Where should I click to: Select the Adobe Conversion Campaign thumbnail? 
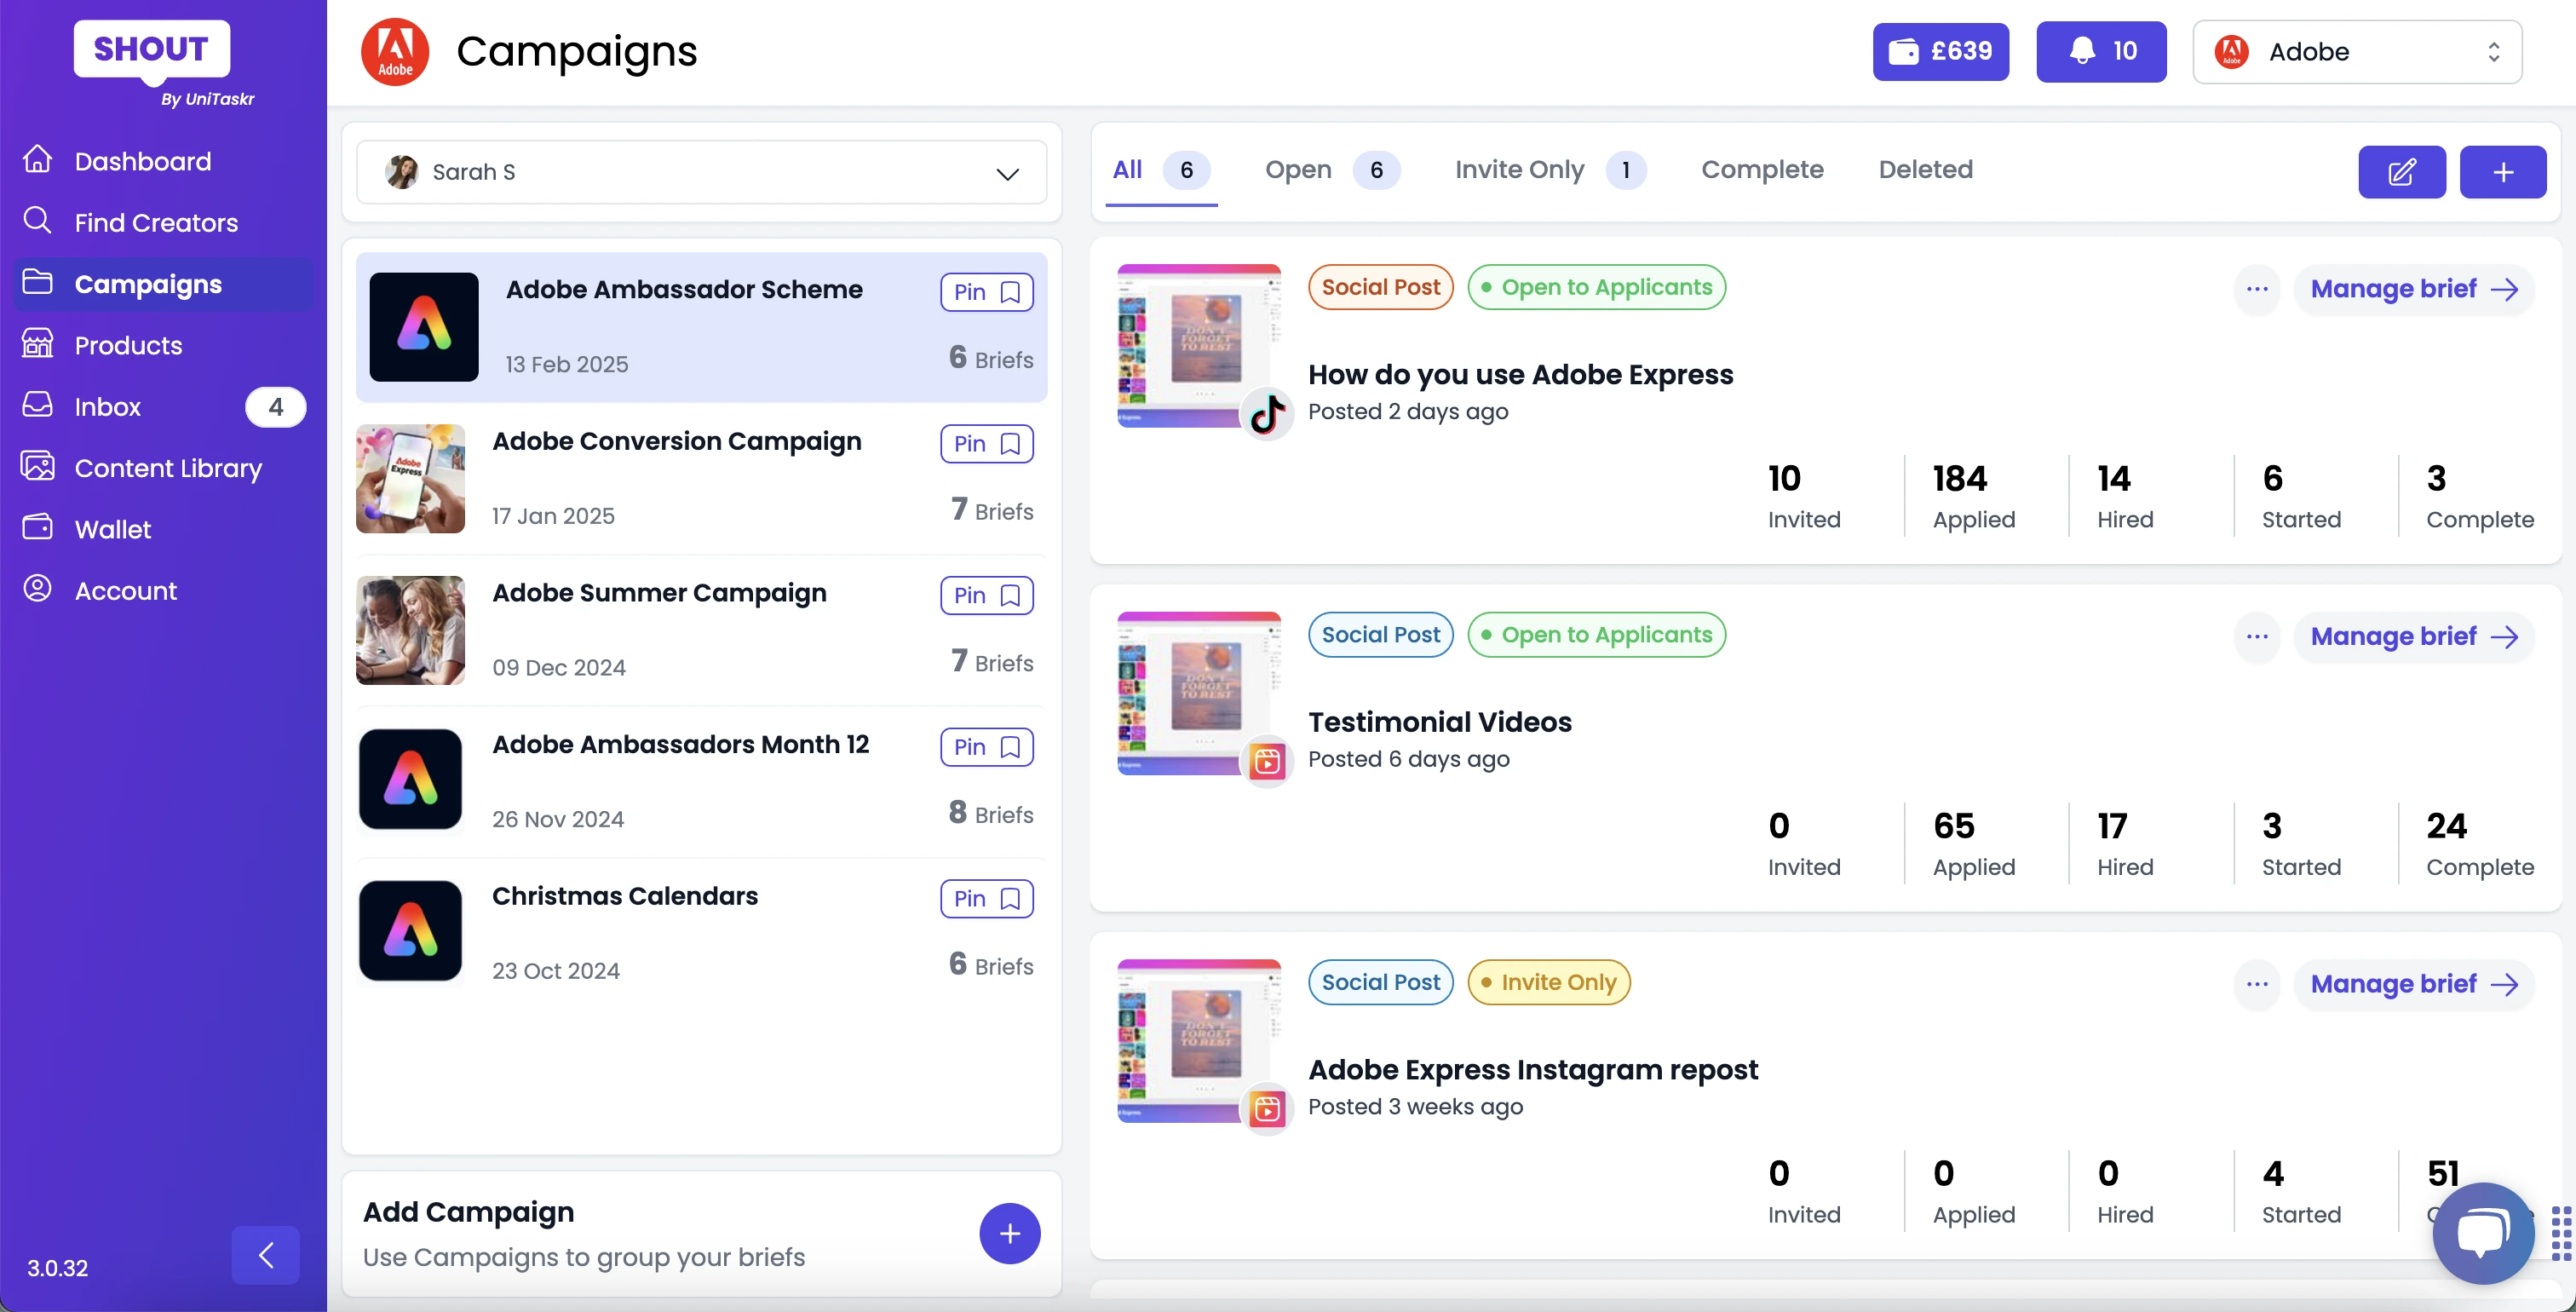(410, 478)
